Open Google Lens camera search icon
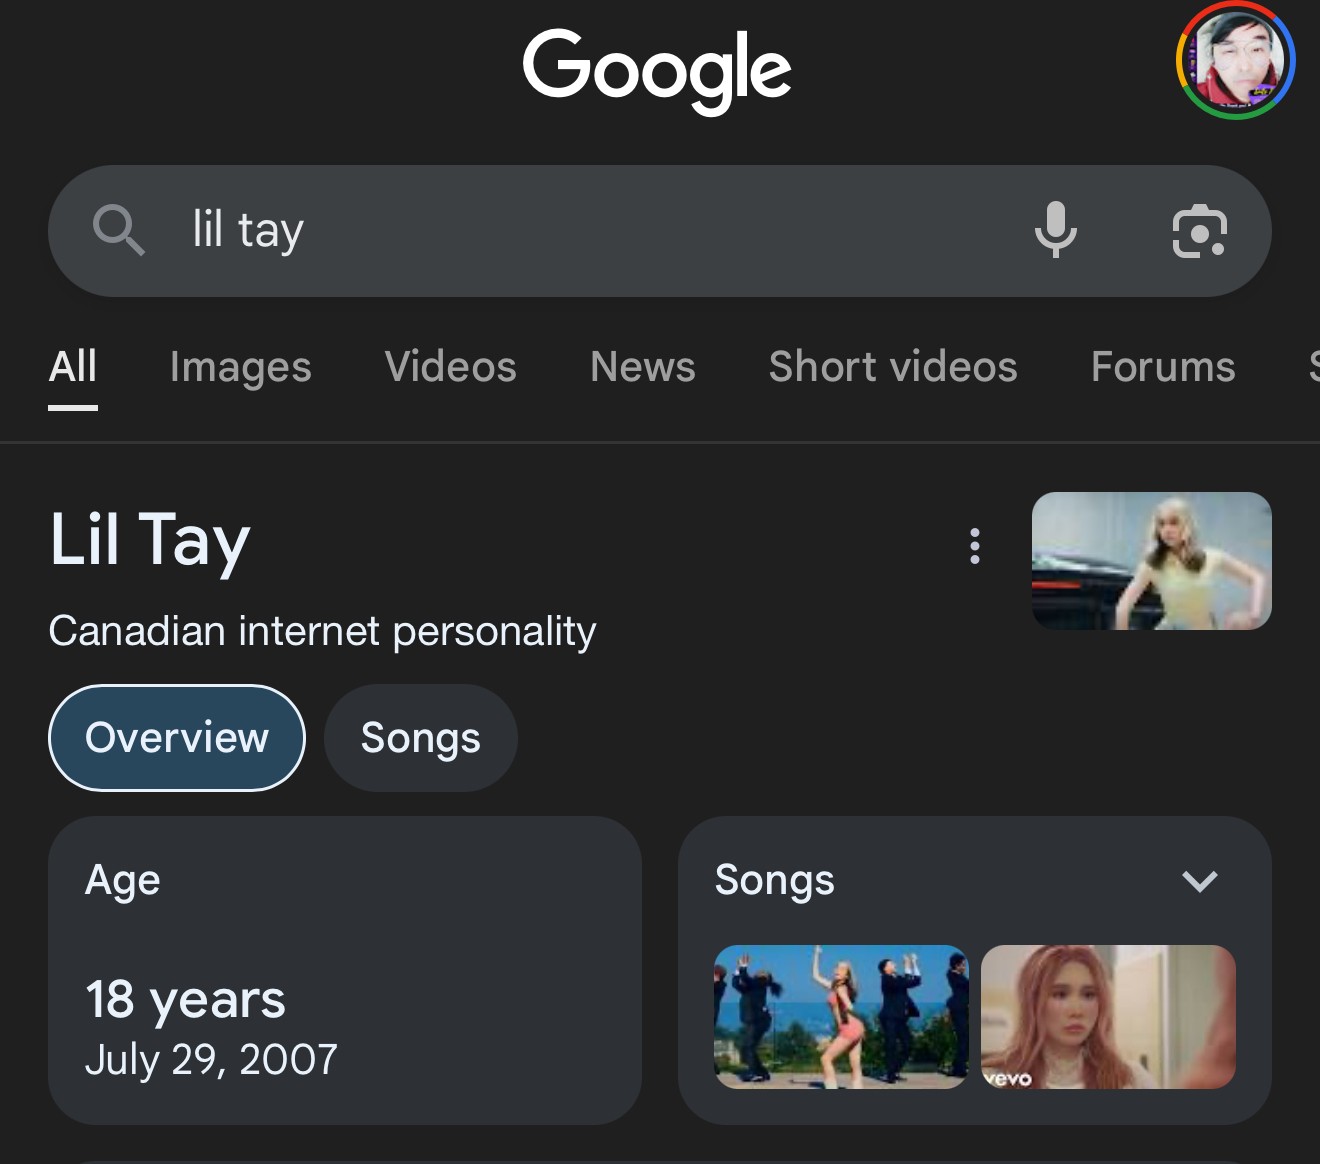 click(x=1199, y=231)
